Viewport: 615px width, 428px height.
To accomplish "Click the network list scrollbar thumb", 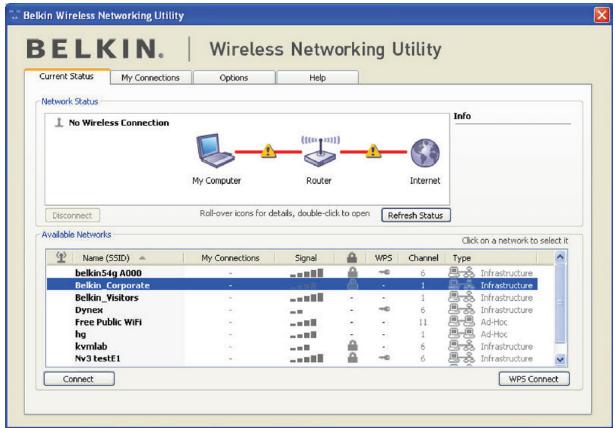I will click(560, 302).
